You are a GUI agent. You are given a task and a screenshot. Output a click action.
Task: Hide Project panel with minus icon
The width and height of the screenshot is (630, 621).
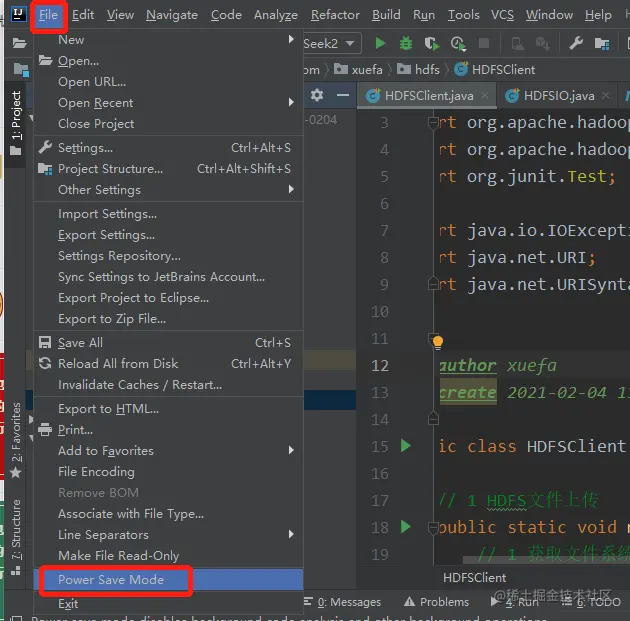pos(342,95)
